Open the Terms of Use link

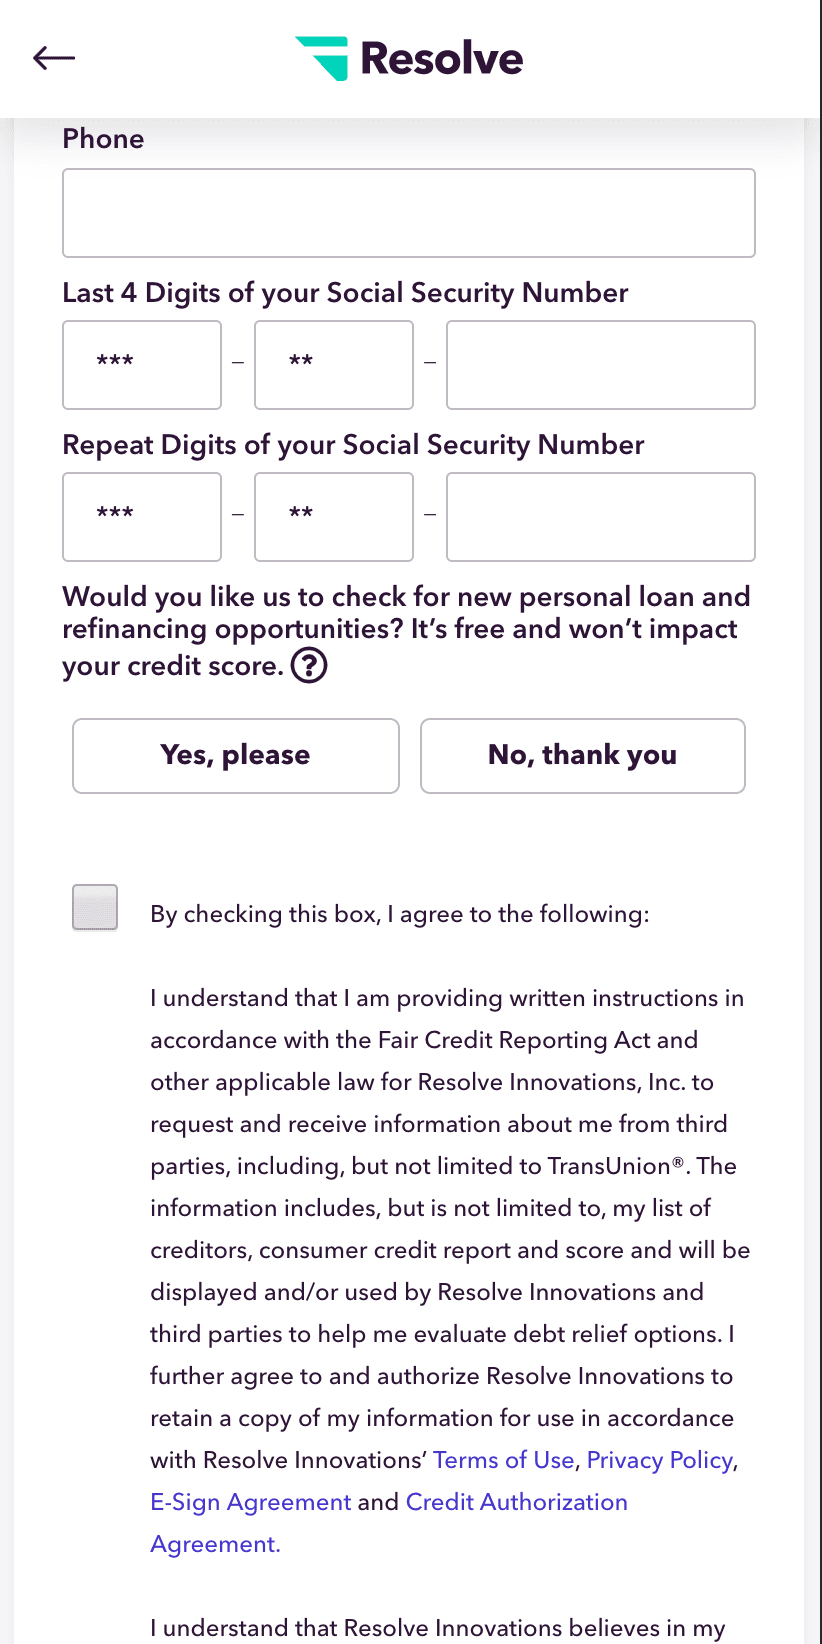coord(504,1460)
